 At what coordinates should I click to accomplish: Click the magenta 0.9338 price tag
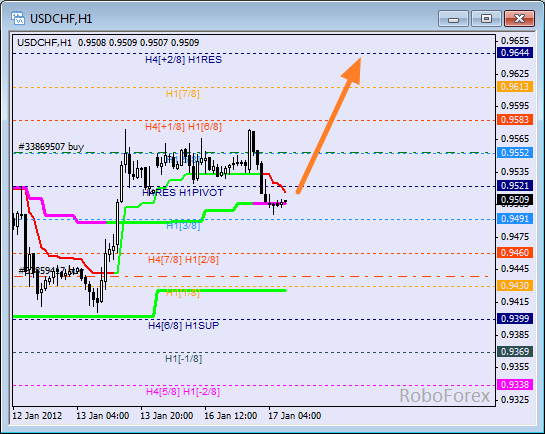(x=515, y=385)
